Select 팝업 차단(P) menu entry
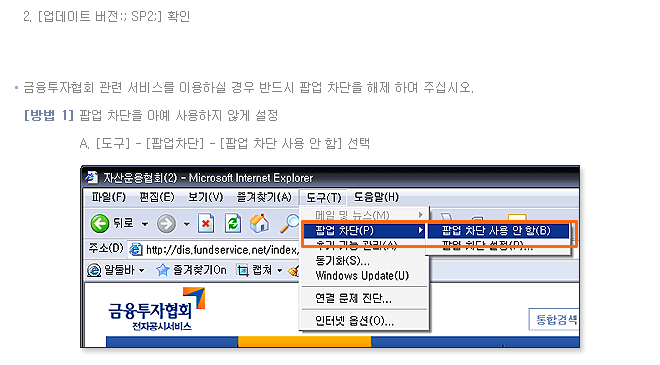Screen dimensions: 660x365 tap(364, 230)
